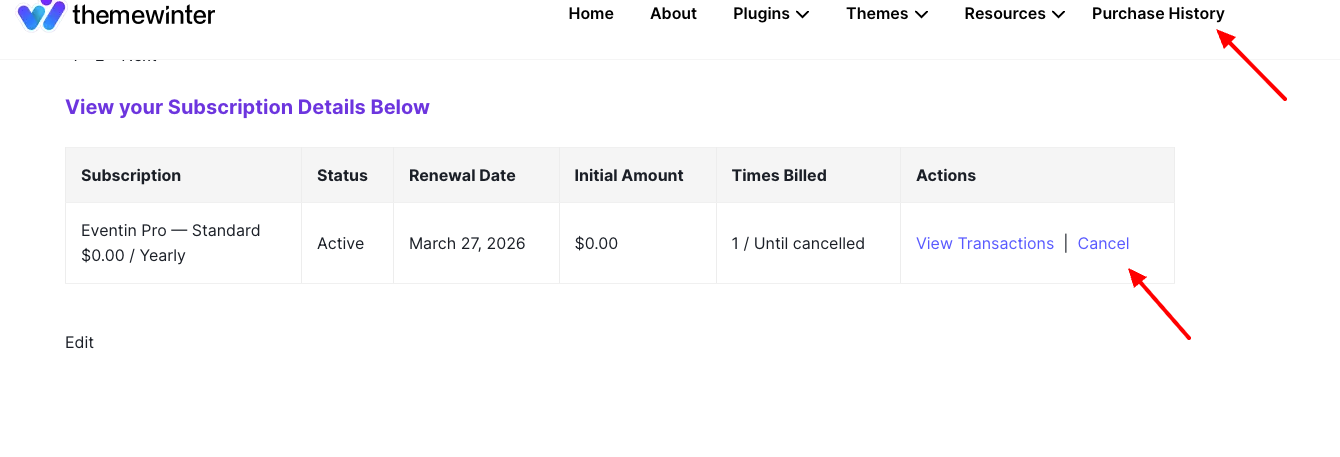Click the Edit link below the table

click(x=79, y=342)
